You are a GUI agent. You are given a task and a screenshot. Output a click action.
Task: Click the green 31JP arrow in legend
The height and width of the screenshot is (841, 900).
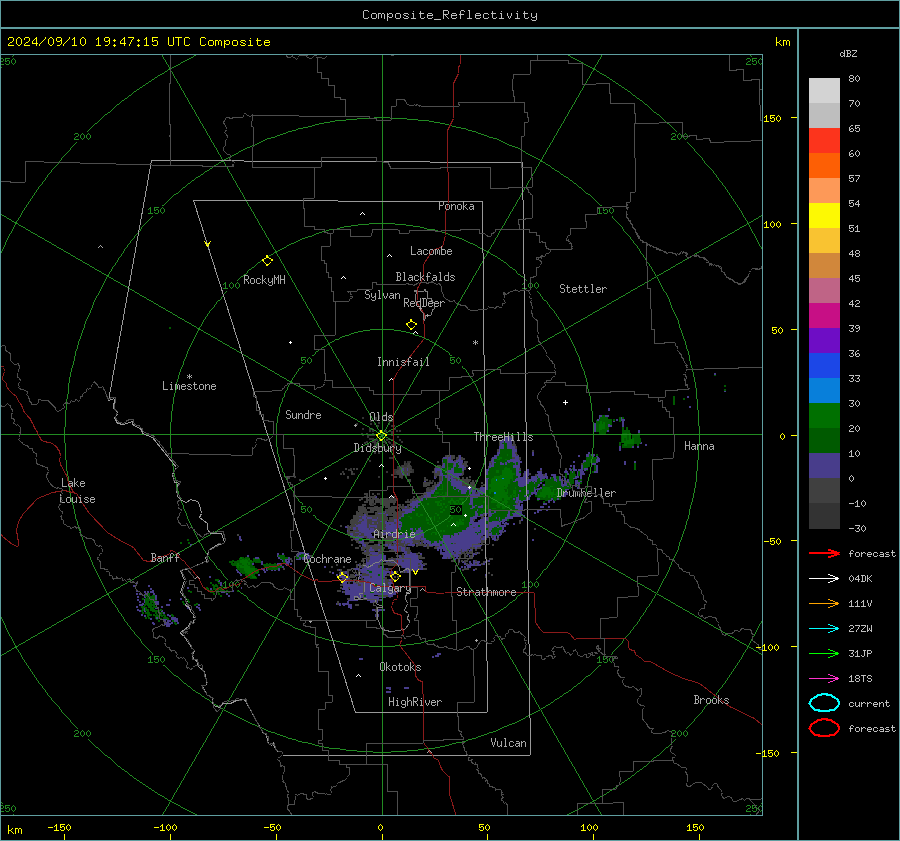pyautogui.click(x=824, y=653)
